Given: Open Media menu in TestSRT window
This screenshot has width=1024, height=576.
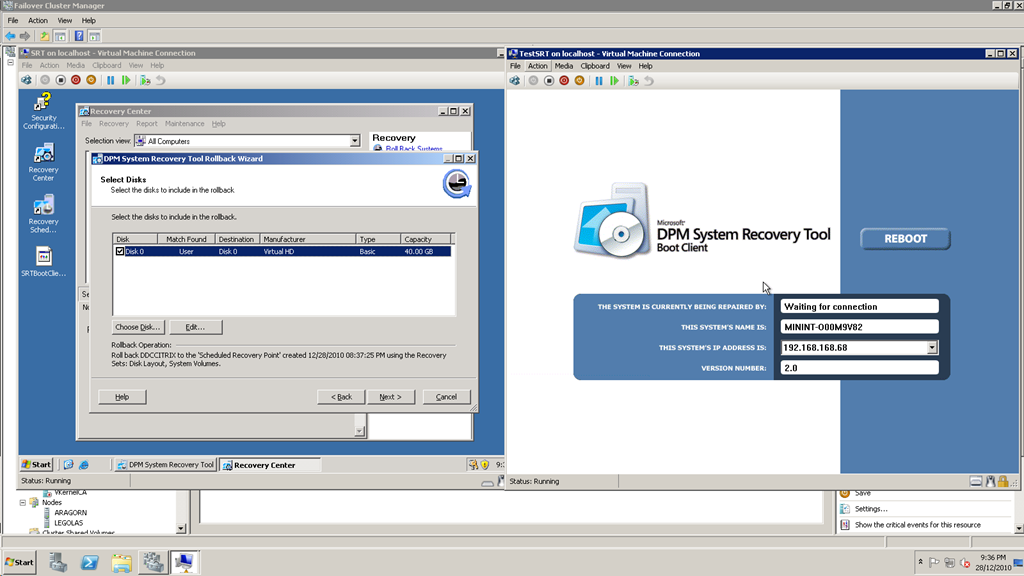Looking at the screenshot, I should point(564,66).
